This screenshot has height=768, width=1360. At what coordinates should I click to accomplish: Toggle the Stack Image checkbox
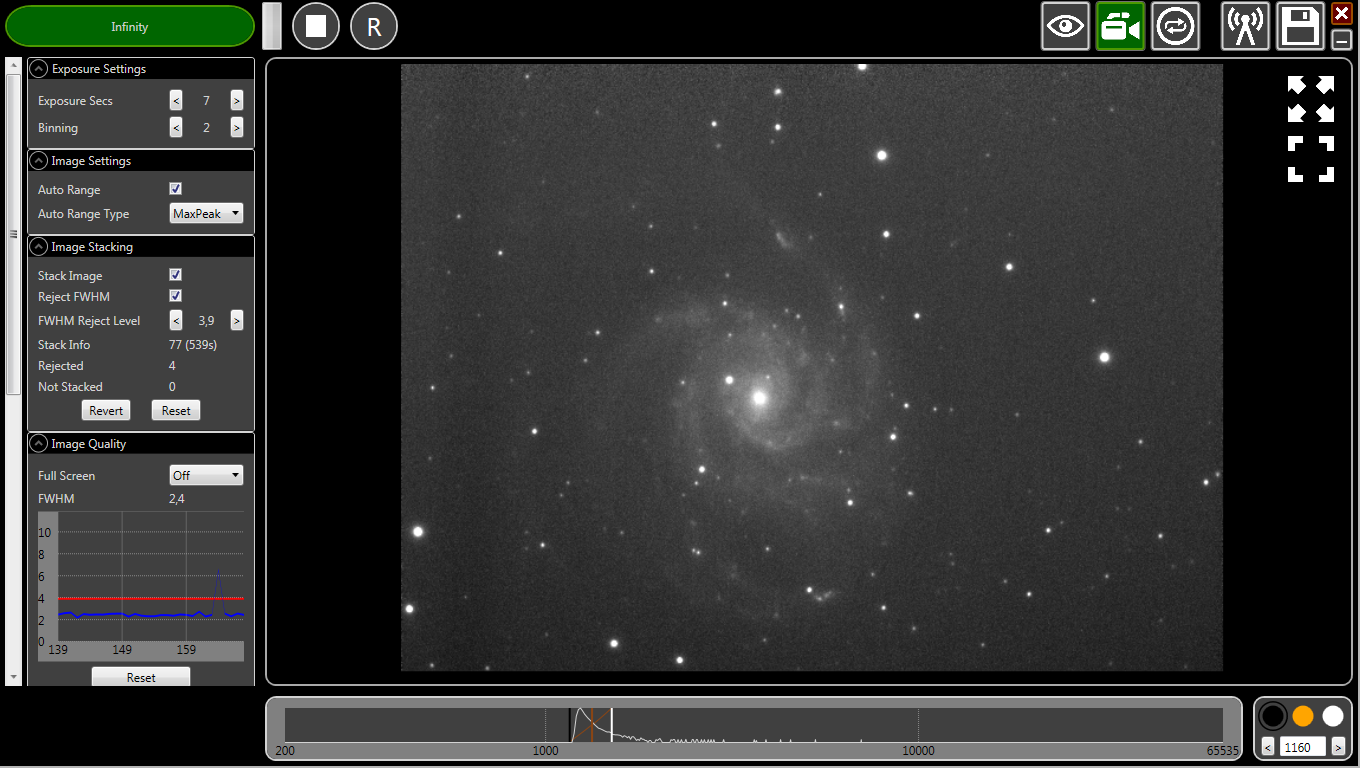(x=176, y=275)
